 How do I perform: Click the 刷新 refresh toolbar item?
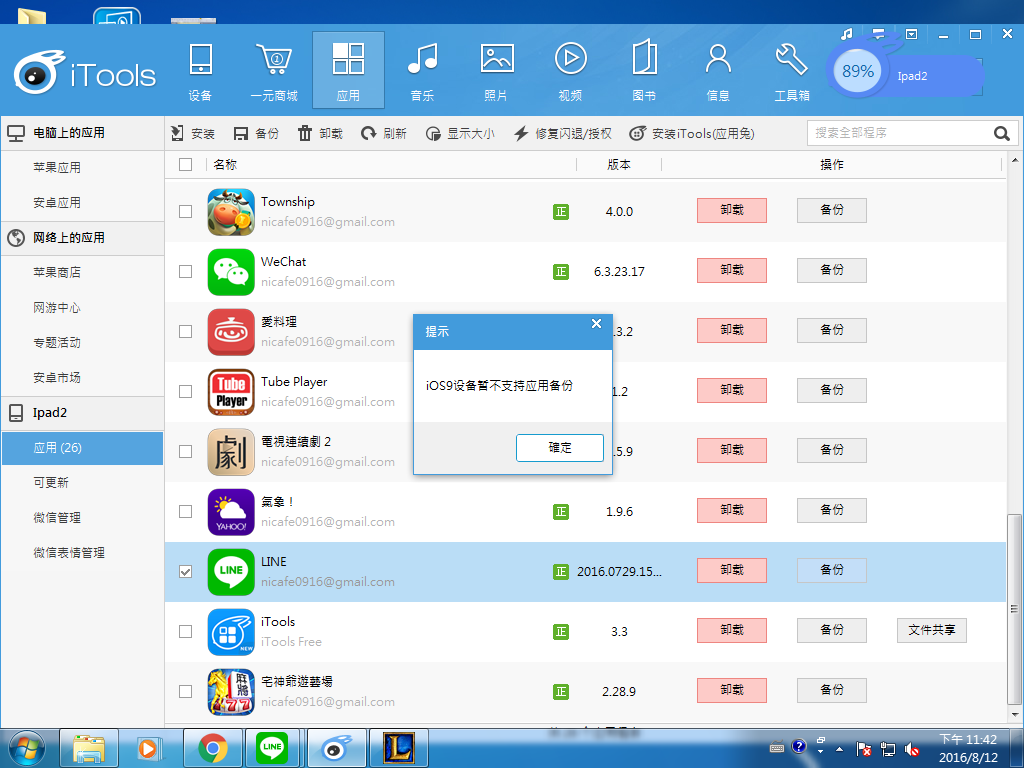384,133
